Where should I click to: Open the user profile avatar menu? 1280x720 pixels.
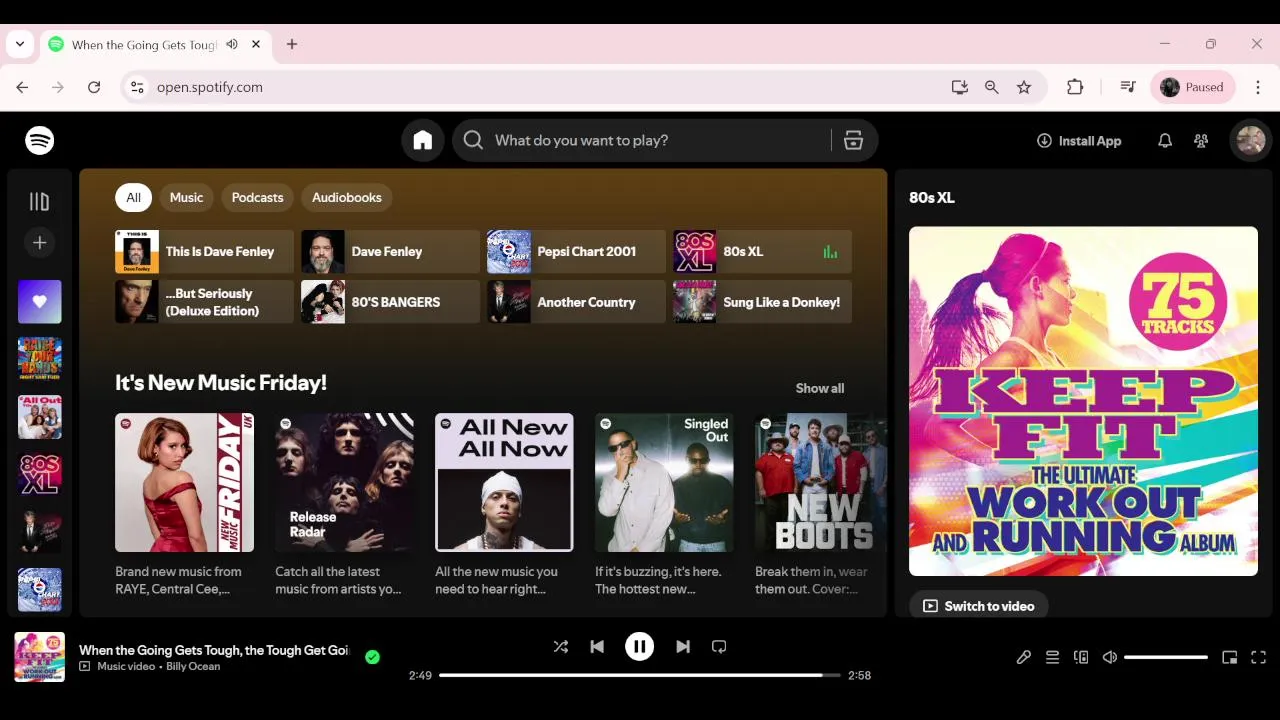(1251, 141)
